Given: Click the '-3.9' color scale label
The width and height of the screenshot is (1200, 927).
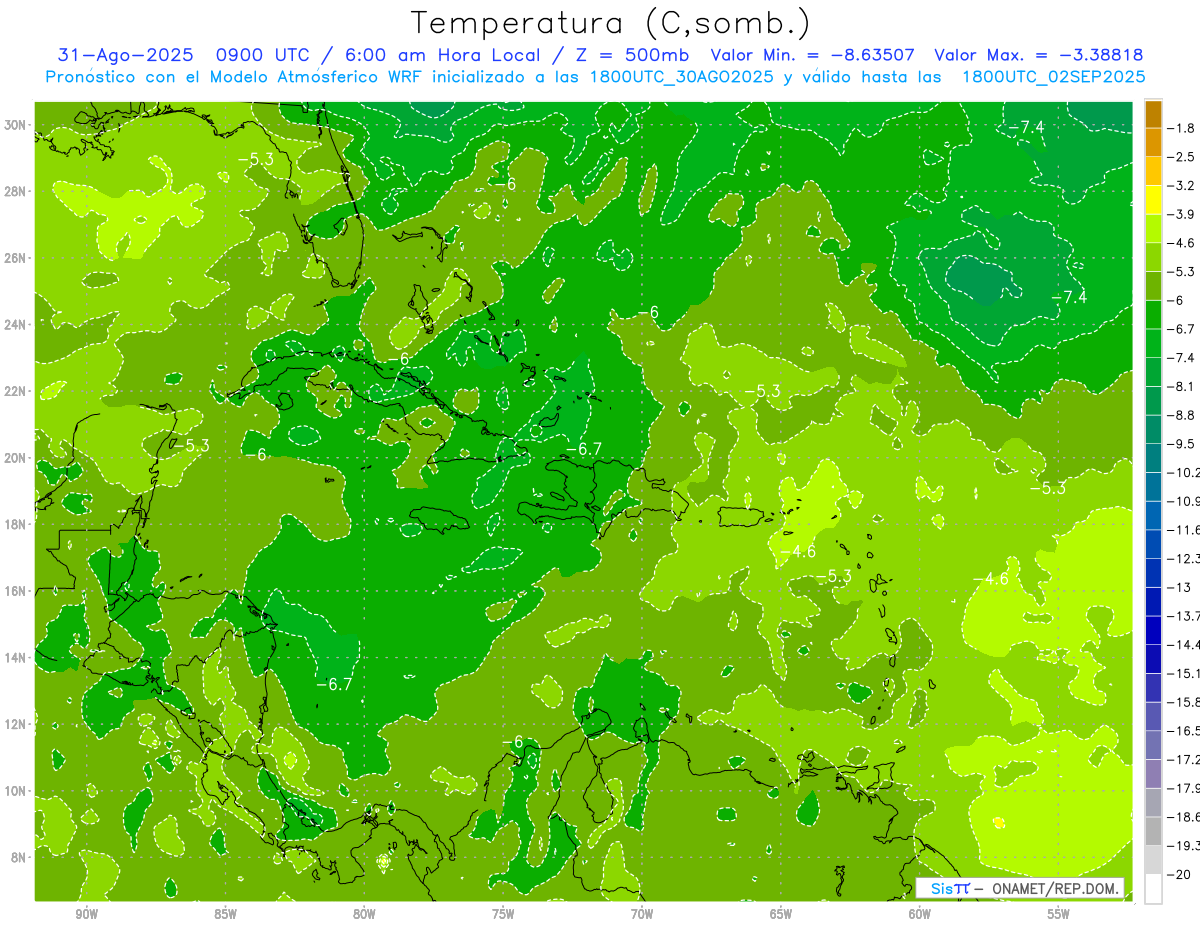Looking at the screenshot, I should 1182,214.
